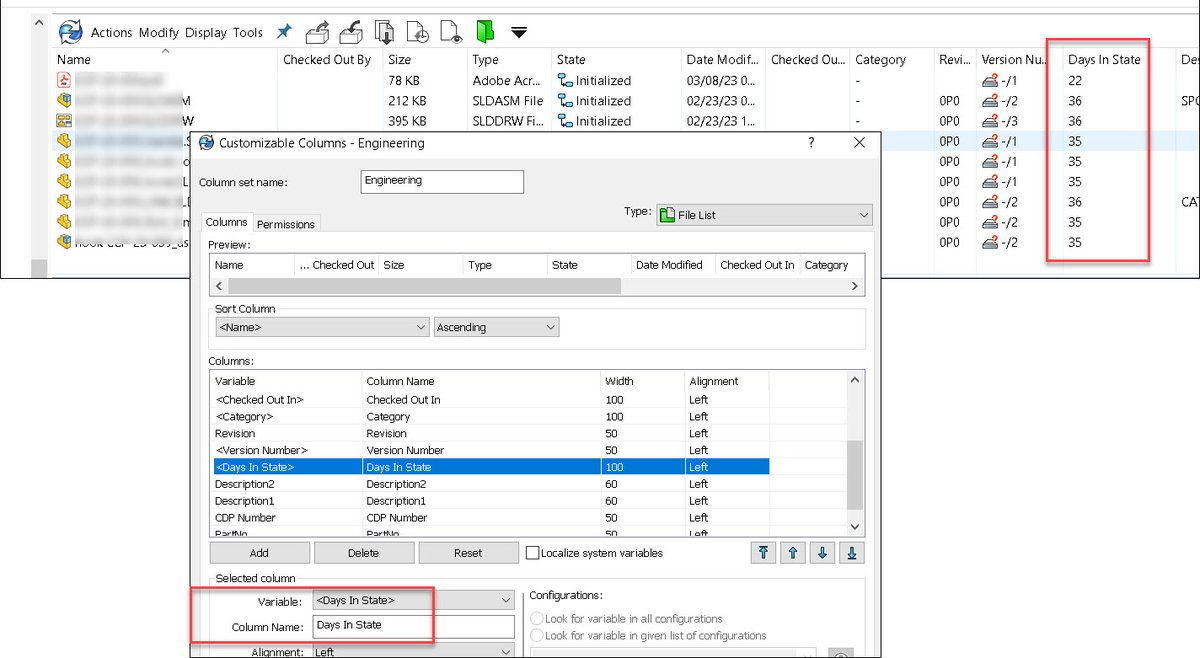Click the Check In box icon
1200x658 pixels.
pyautogui.click(x=352, y=32)
